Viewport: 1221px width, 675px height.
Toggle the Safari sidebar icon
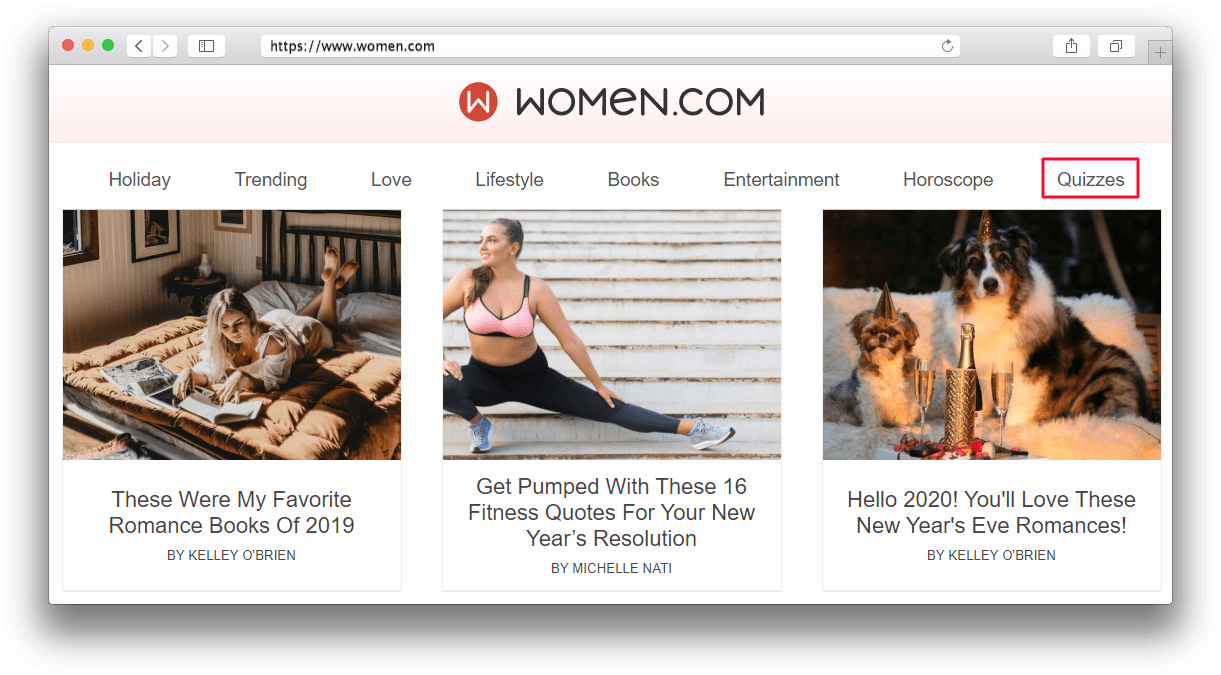click(206, 46)
